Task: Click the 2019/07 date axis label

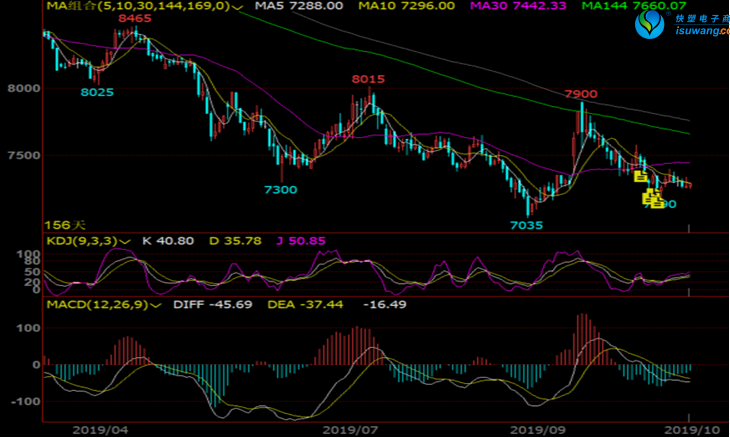Action: 350,430
